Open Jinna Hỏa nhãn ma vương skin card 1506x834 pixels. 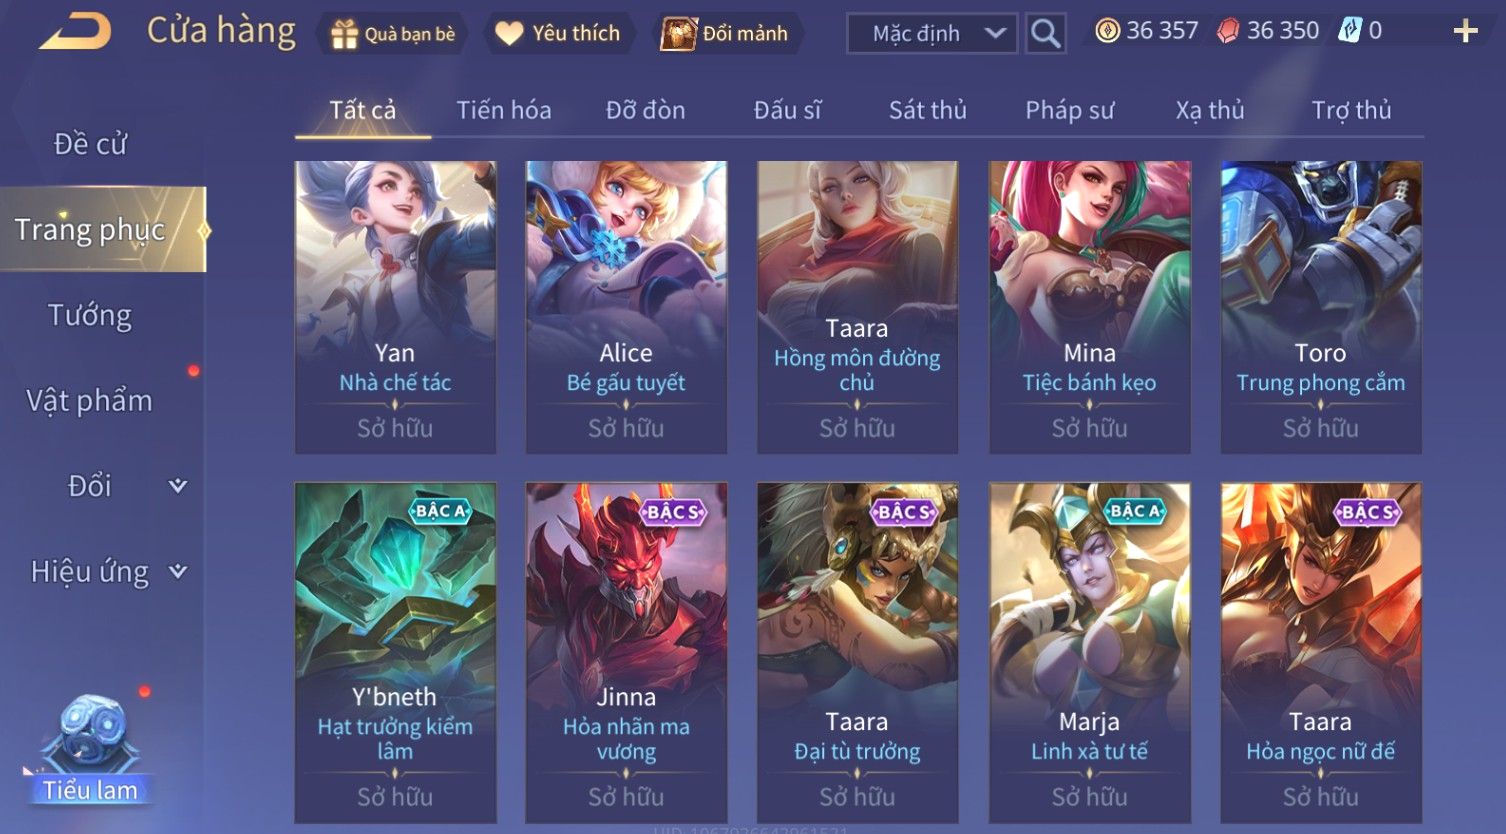click(x=626, y=652)
